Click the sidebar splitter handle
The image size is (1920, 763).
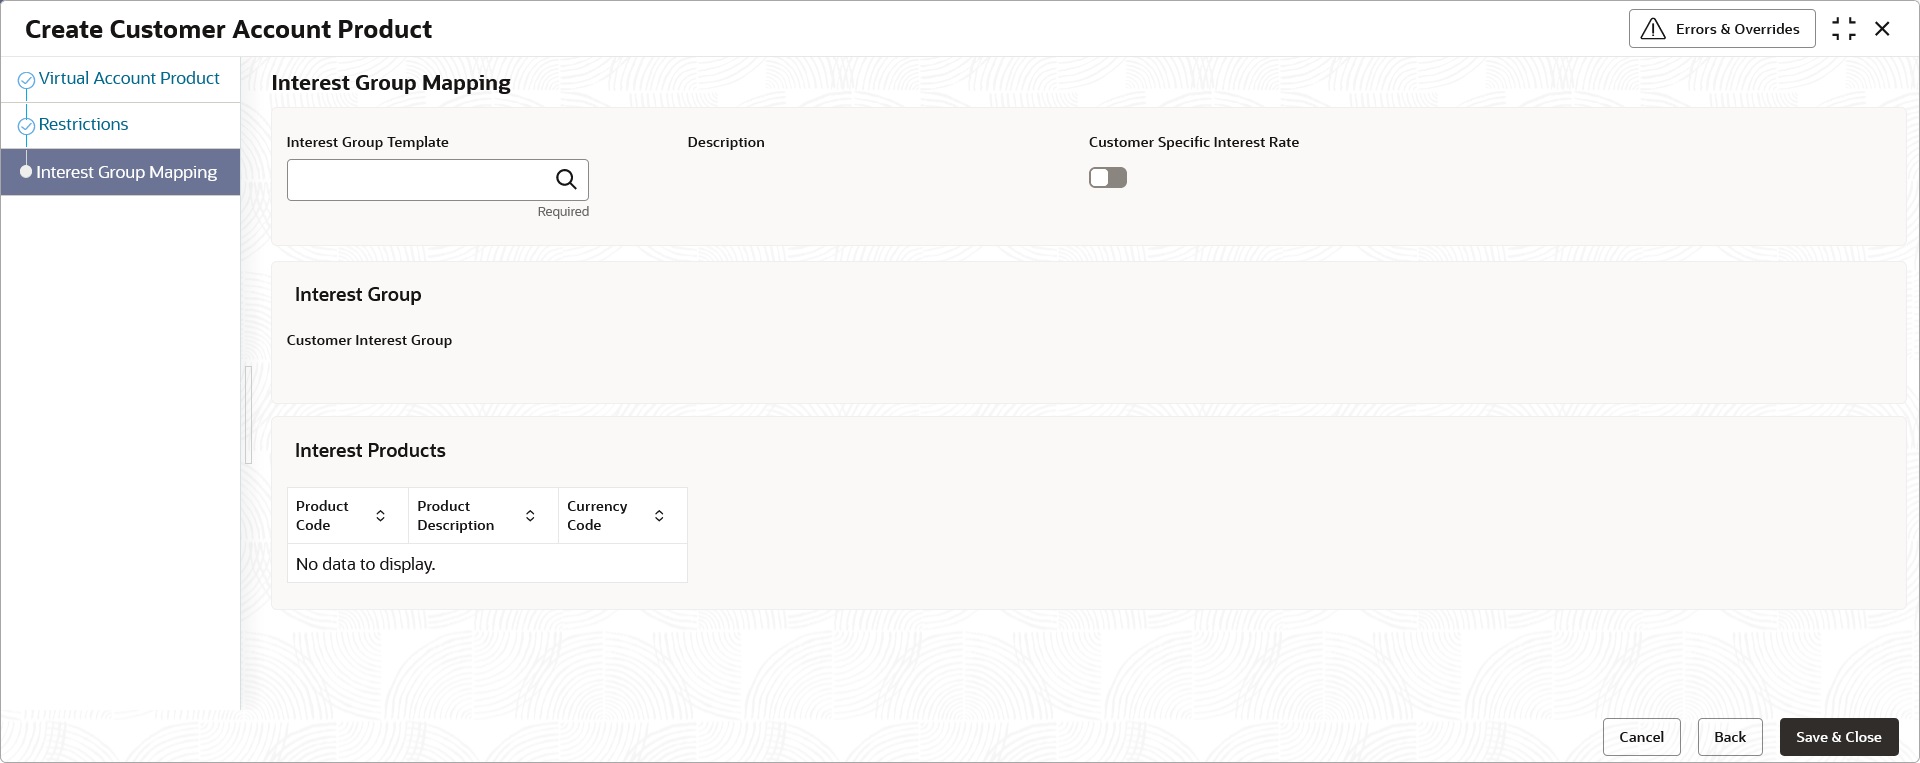[x=248, y=415]
